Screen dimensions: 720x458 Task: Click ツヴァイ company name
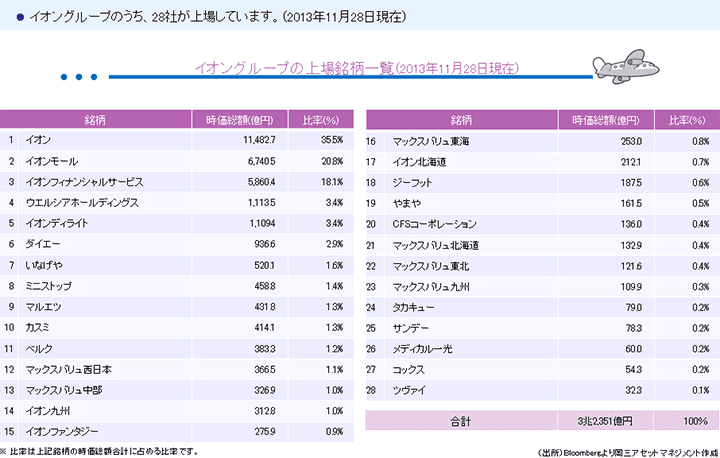(x=409, y=390)
